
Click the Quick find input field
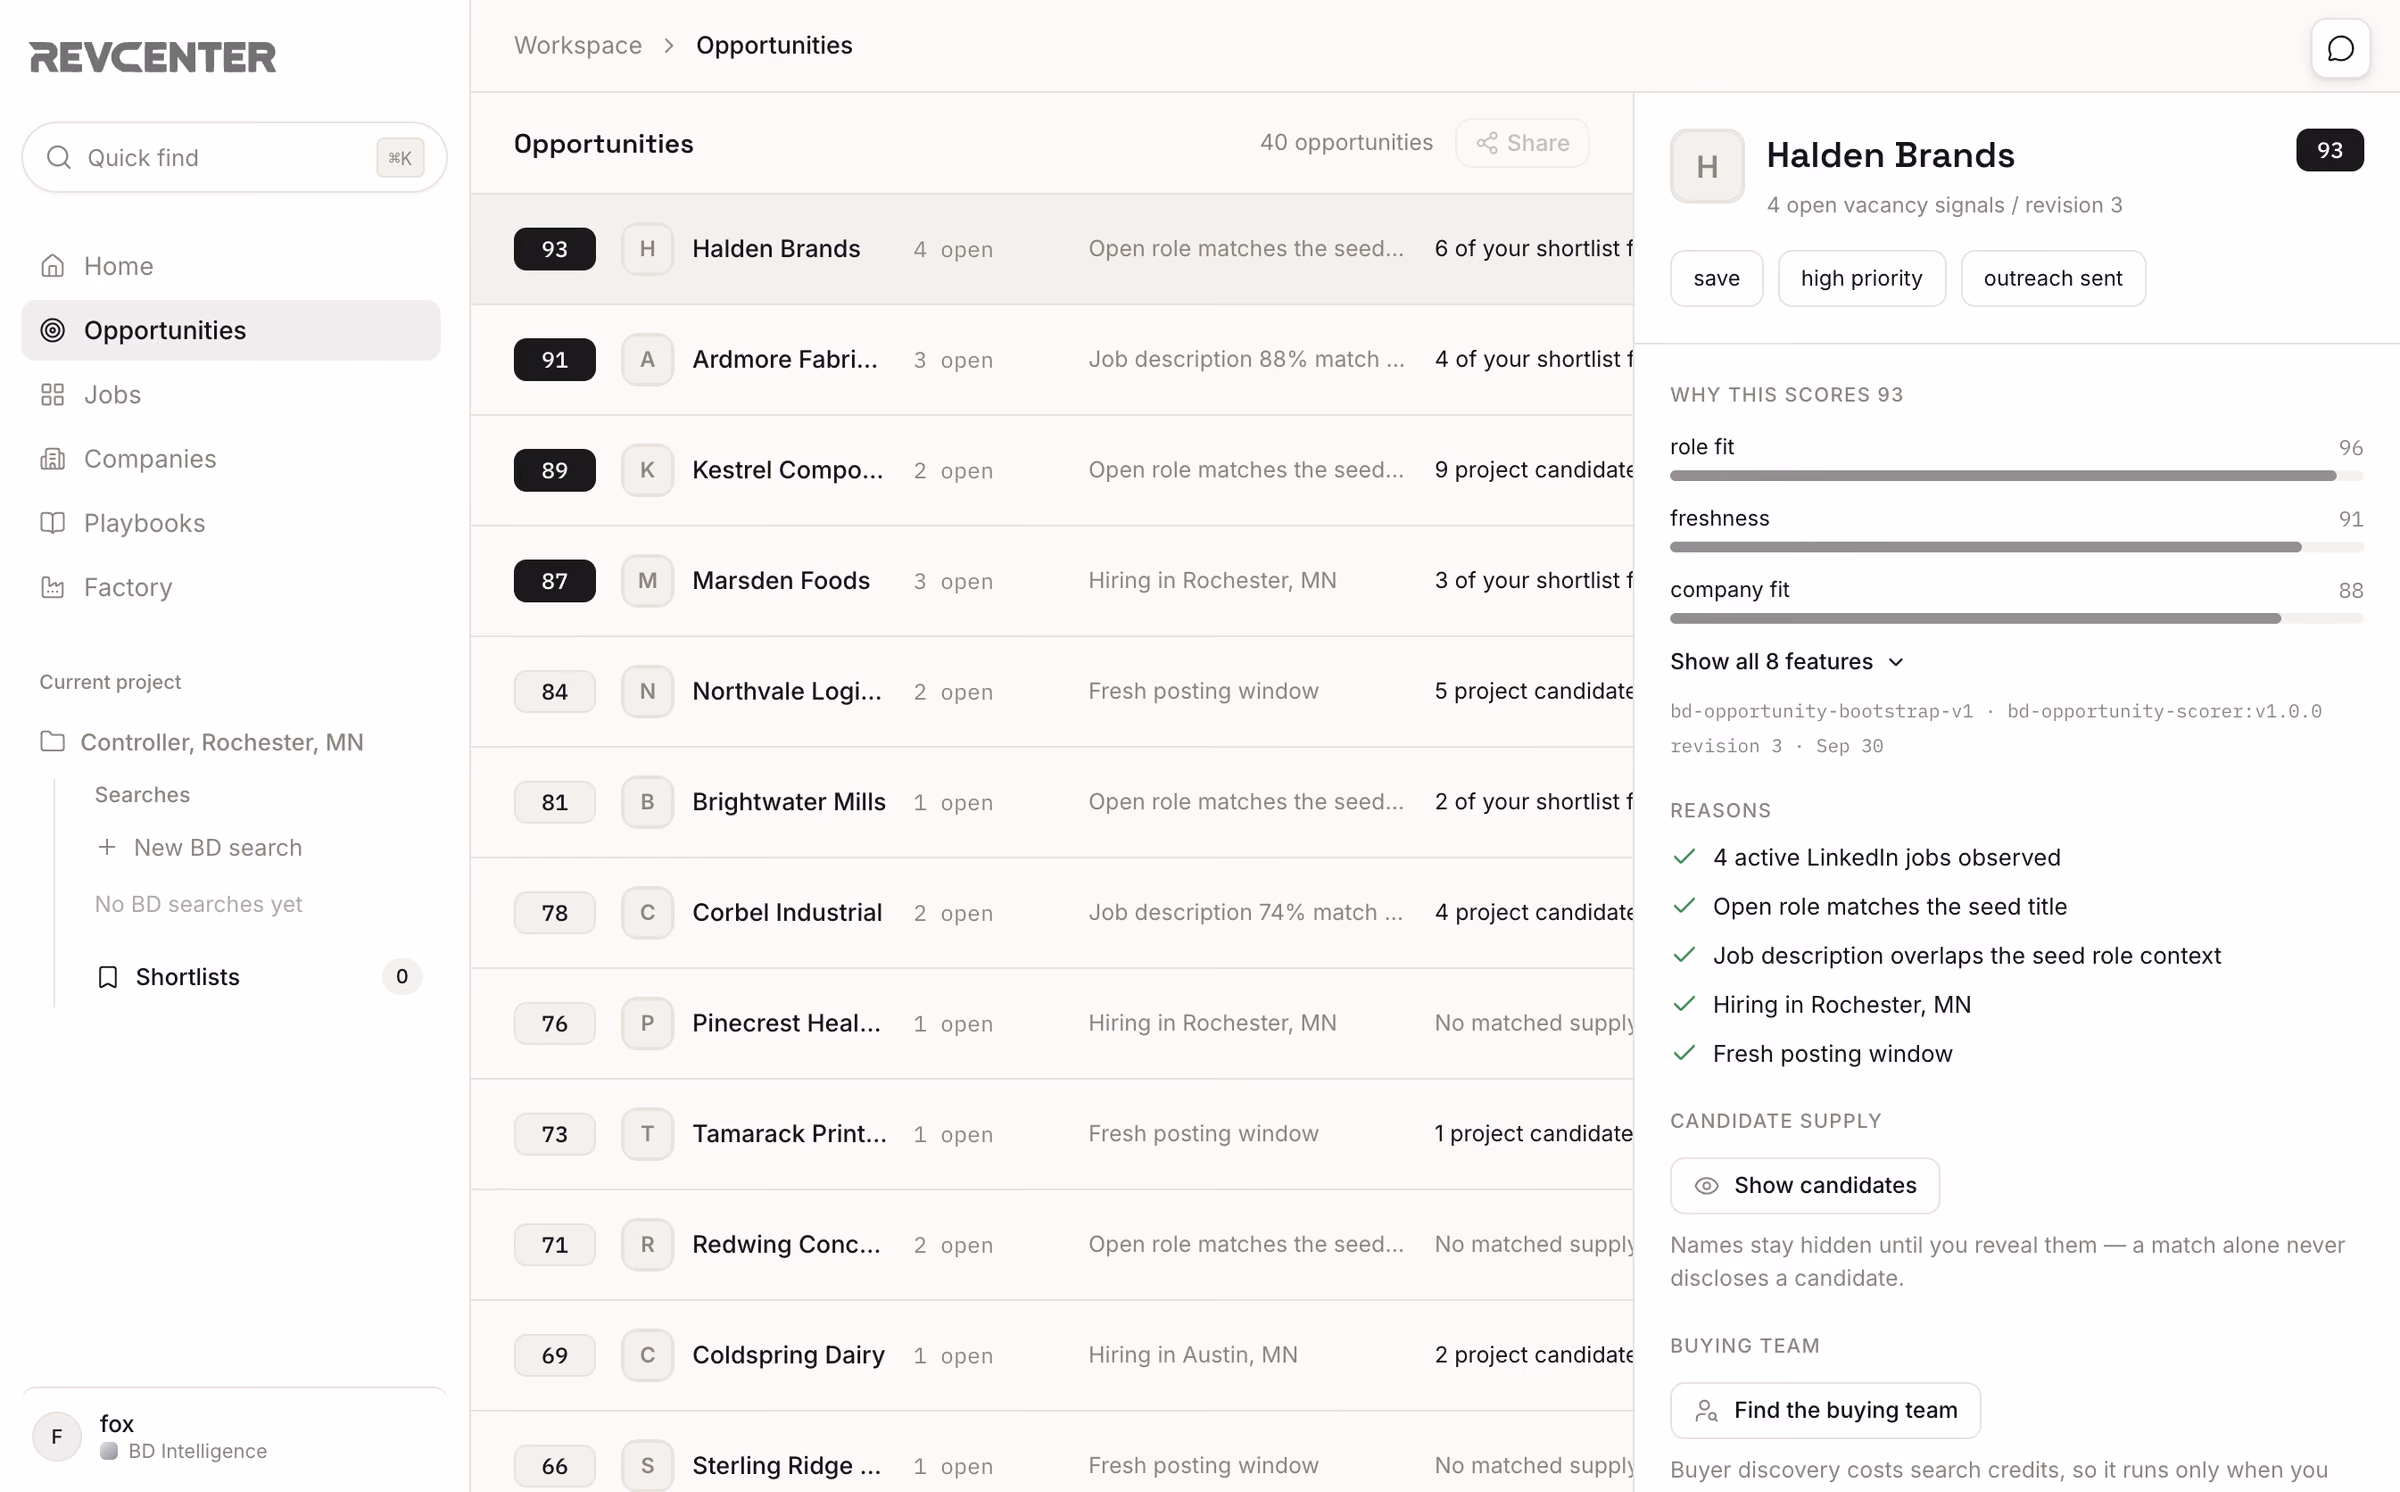[x=234, y=157]
